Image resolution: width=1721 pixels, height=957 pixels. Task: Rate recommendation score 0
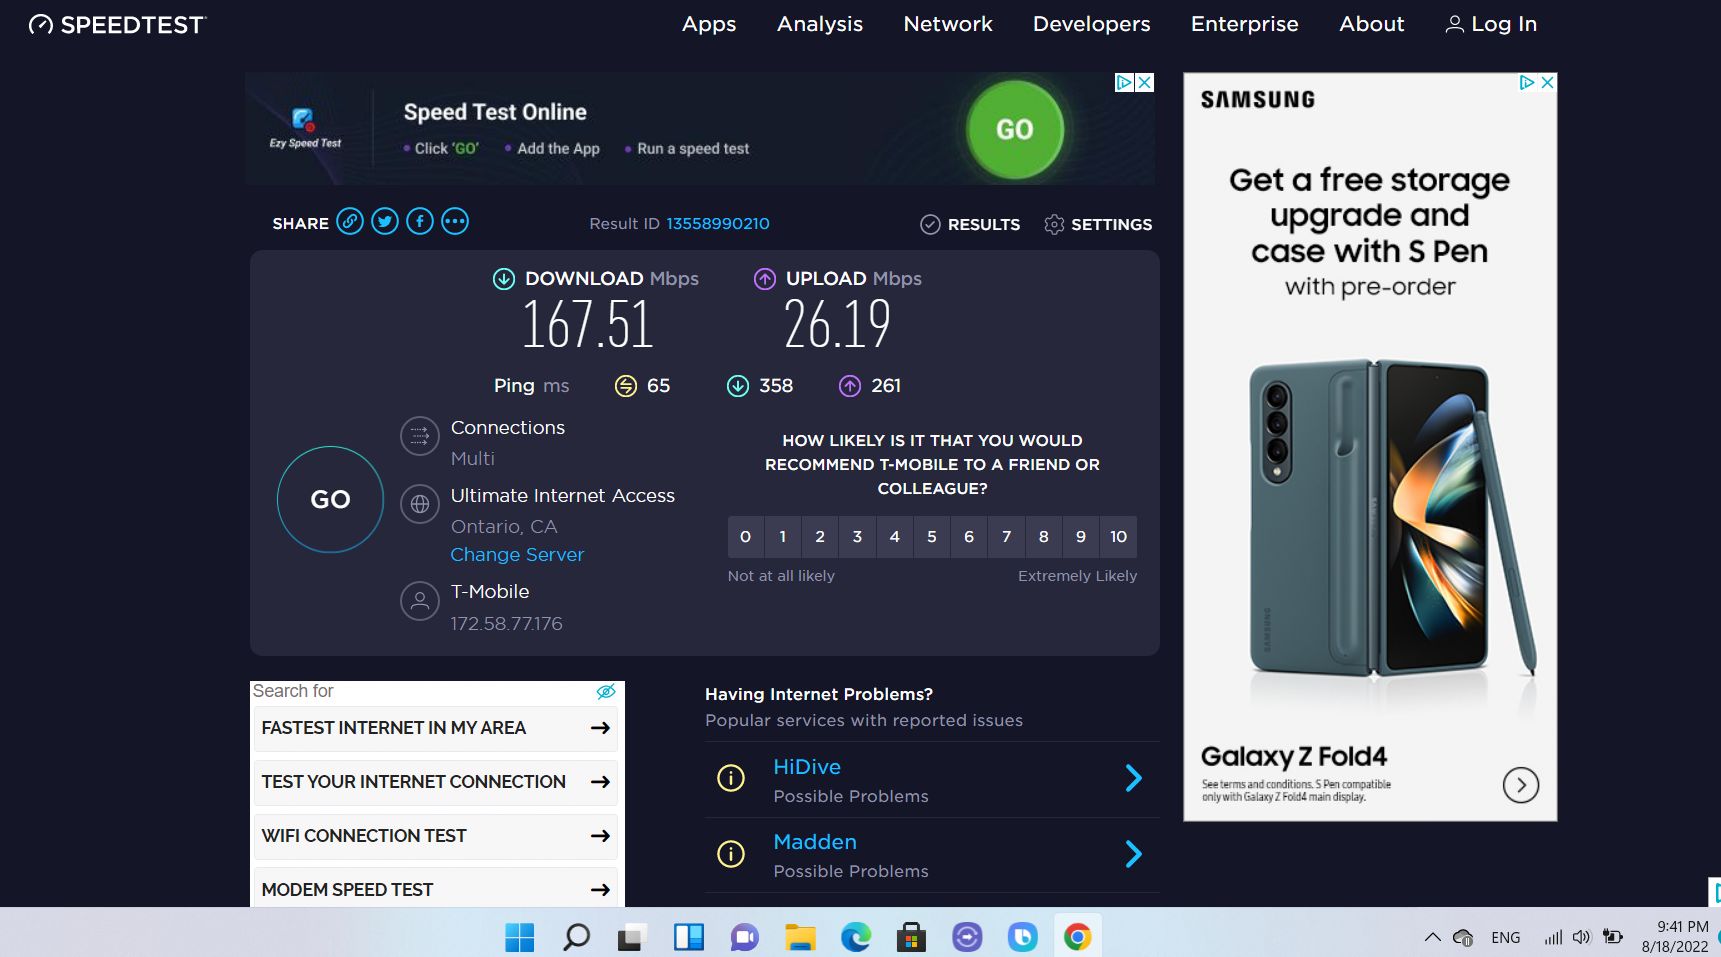745,537
